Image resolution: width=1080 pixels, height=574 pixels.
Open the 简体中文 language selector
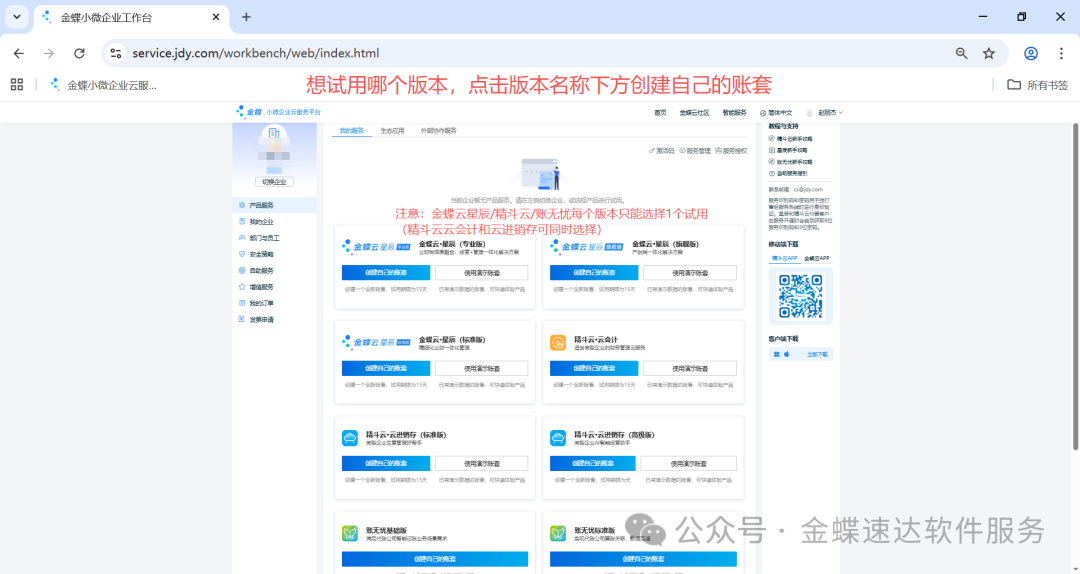[x=778, y=113]
